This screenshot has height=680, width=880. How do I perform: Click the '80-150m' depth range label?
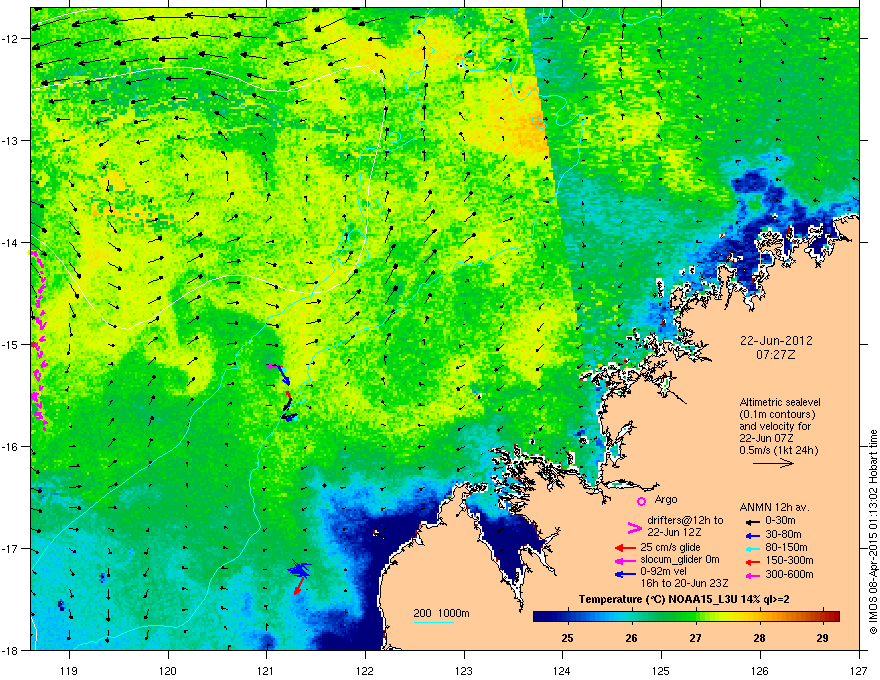(786, 547)
